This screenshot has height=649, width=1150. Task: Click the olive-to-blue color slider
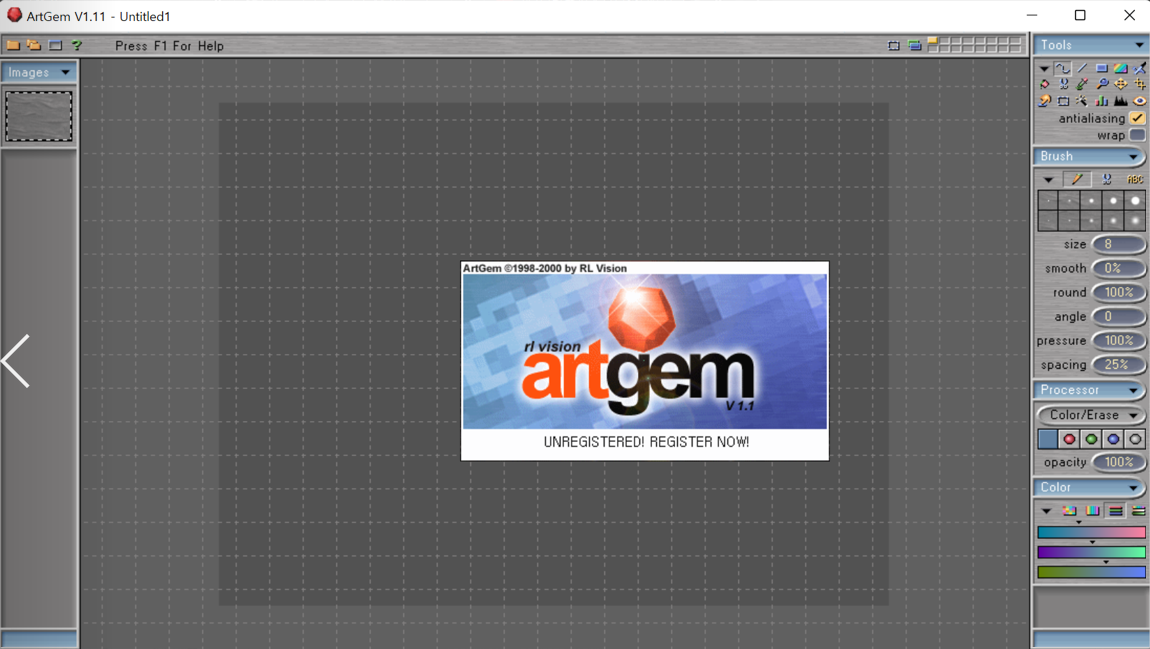click(1091, 572)
